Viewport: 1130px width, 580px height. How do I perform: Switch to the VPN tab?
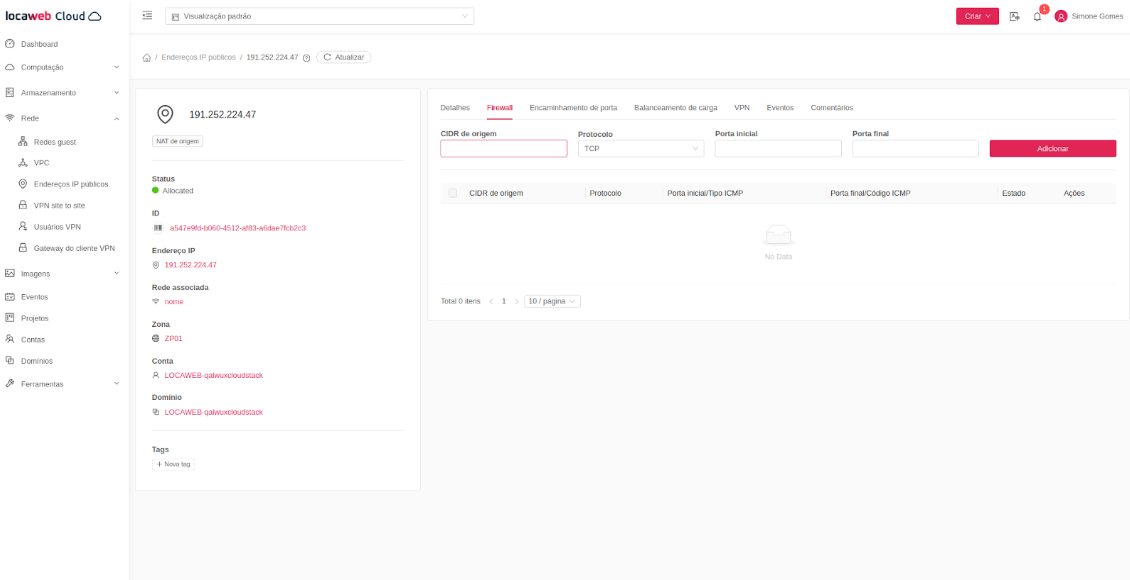coord(742,107)
